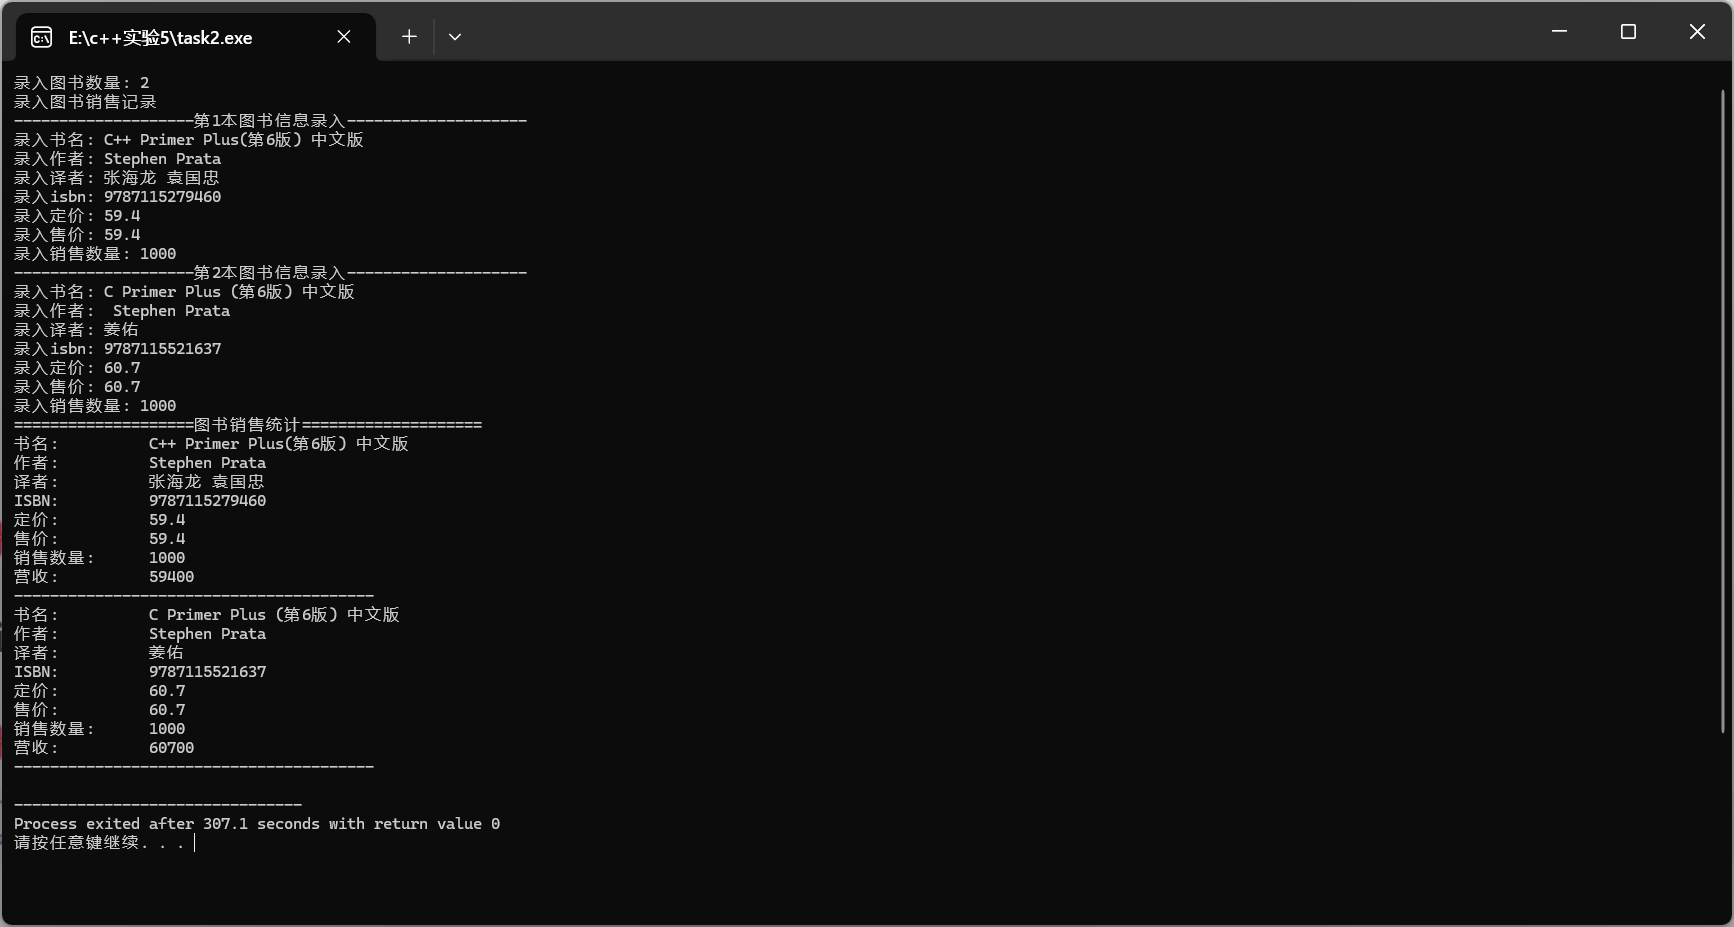Click the '请按任意键继续' prompt
Image resolution: width=1734 pixels, height=927 pixels.
pos(99,843)
